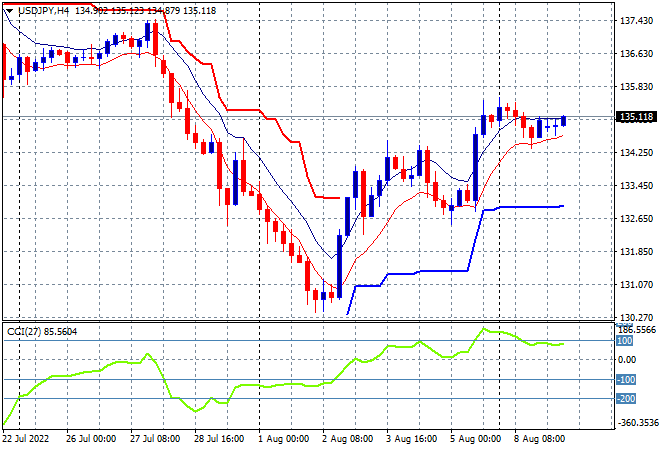Click the 27 Jul 08:00 time label
The image size is (660, 450).
tap(155, 439)
